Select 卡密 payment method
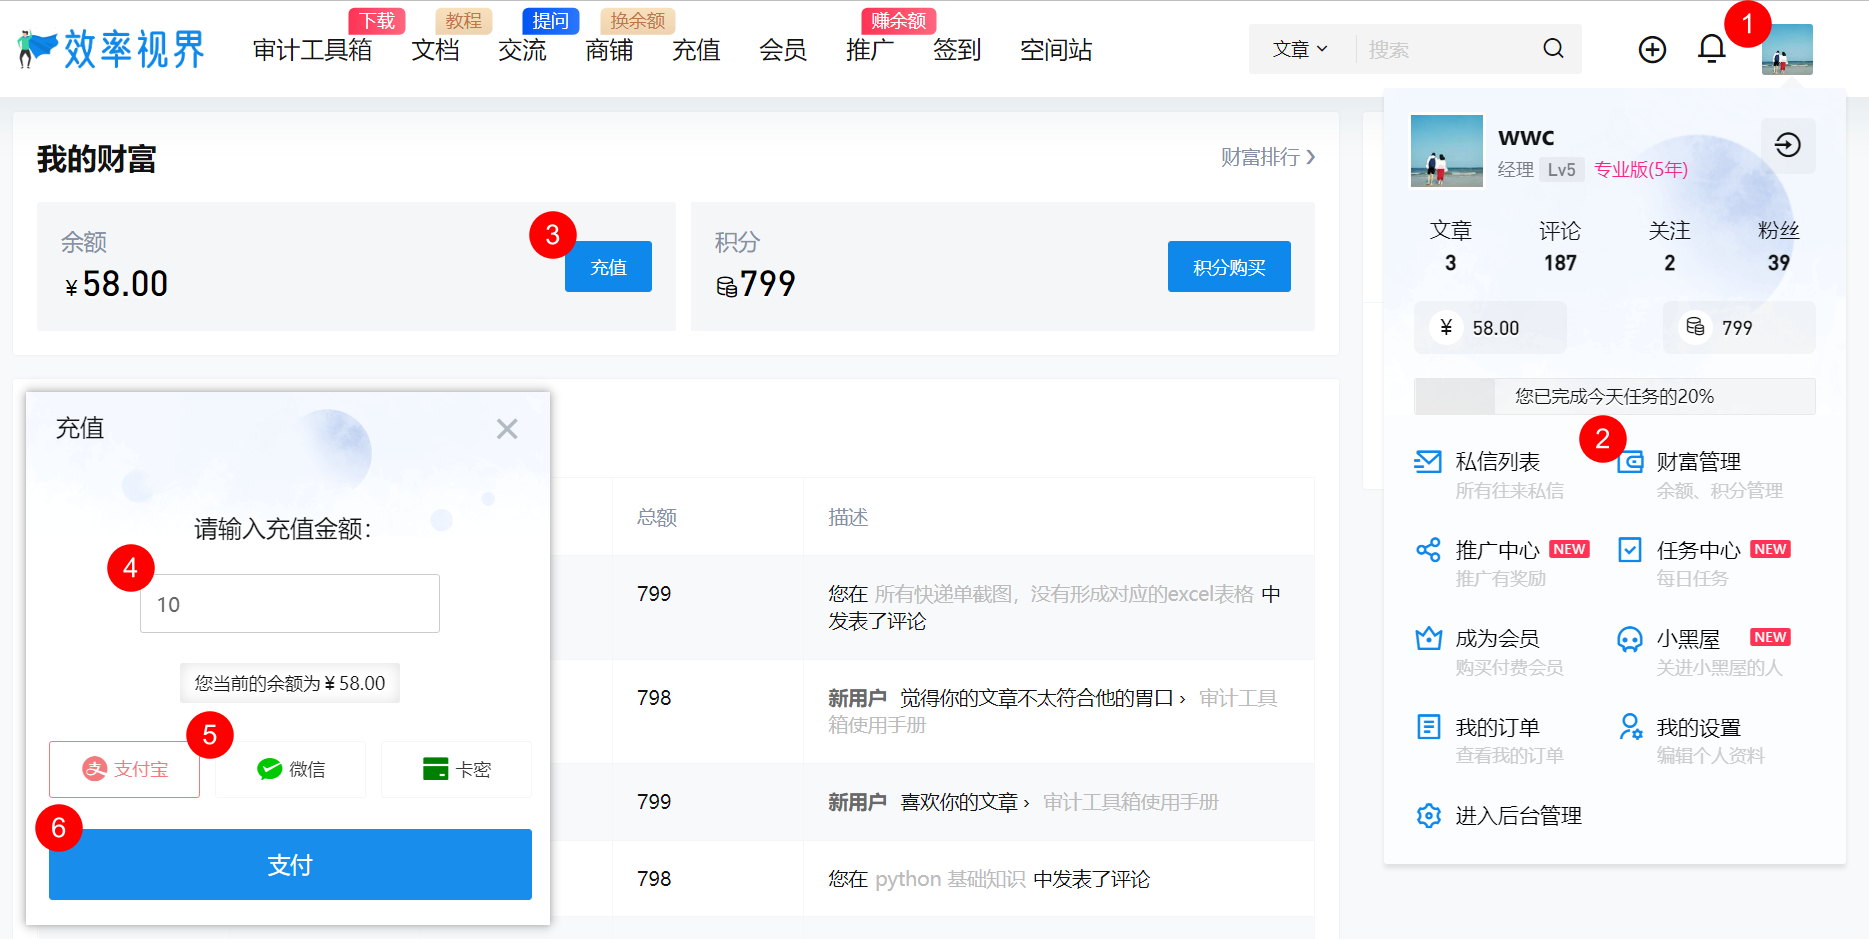 (456, 769)
